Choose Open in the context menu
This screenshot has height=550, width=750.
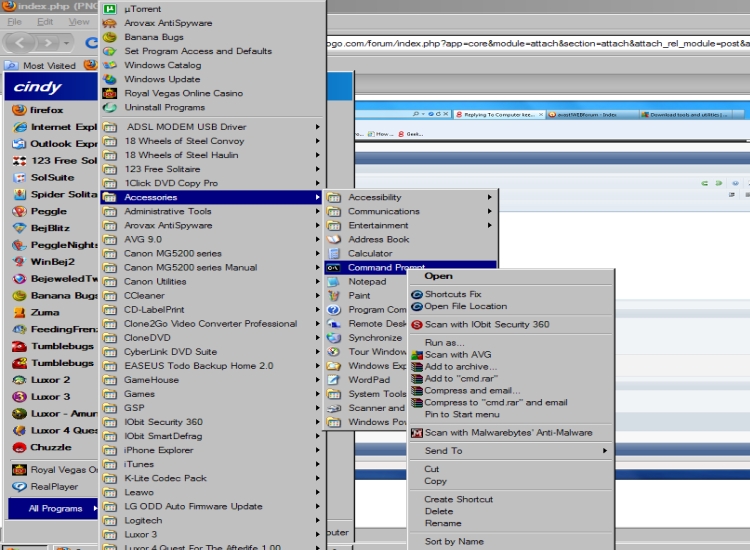[x=438, y=276]
